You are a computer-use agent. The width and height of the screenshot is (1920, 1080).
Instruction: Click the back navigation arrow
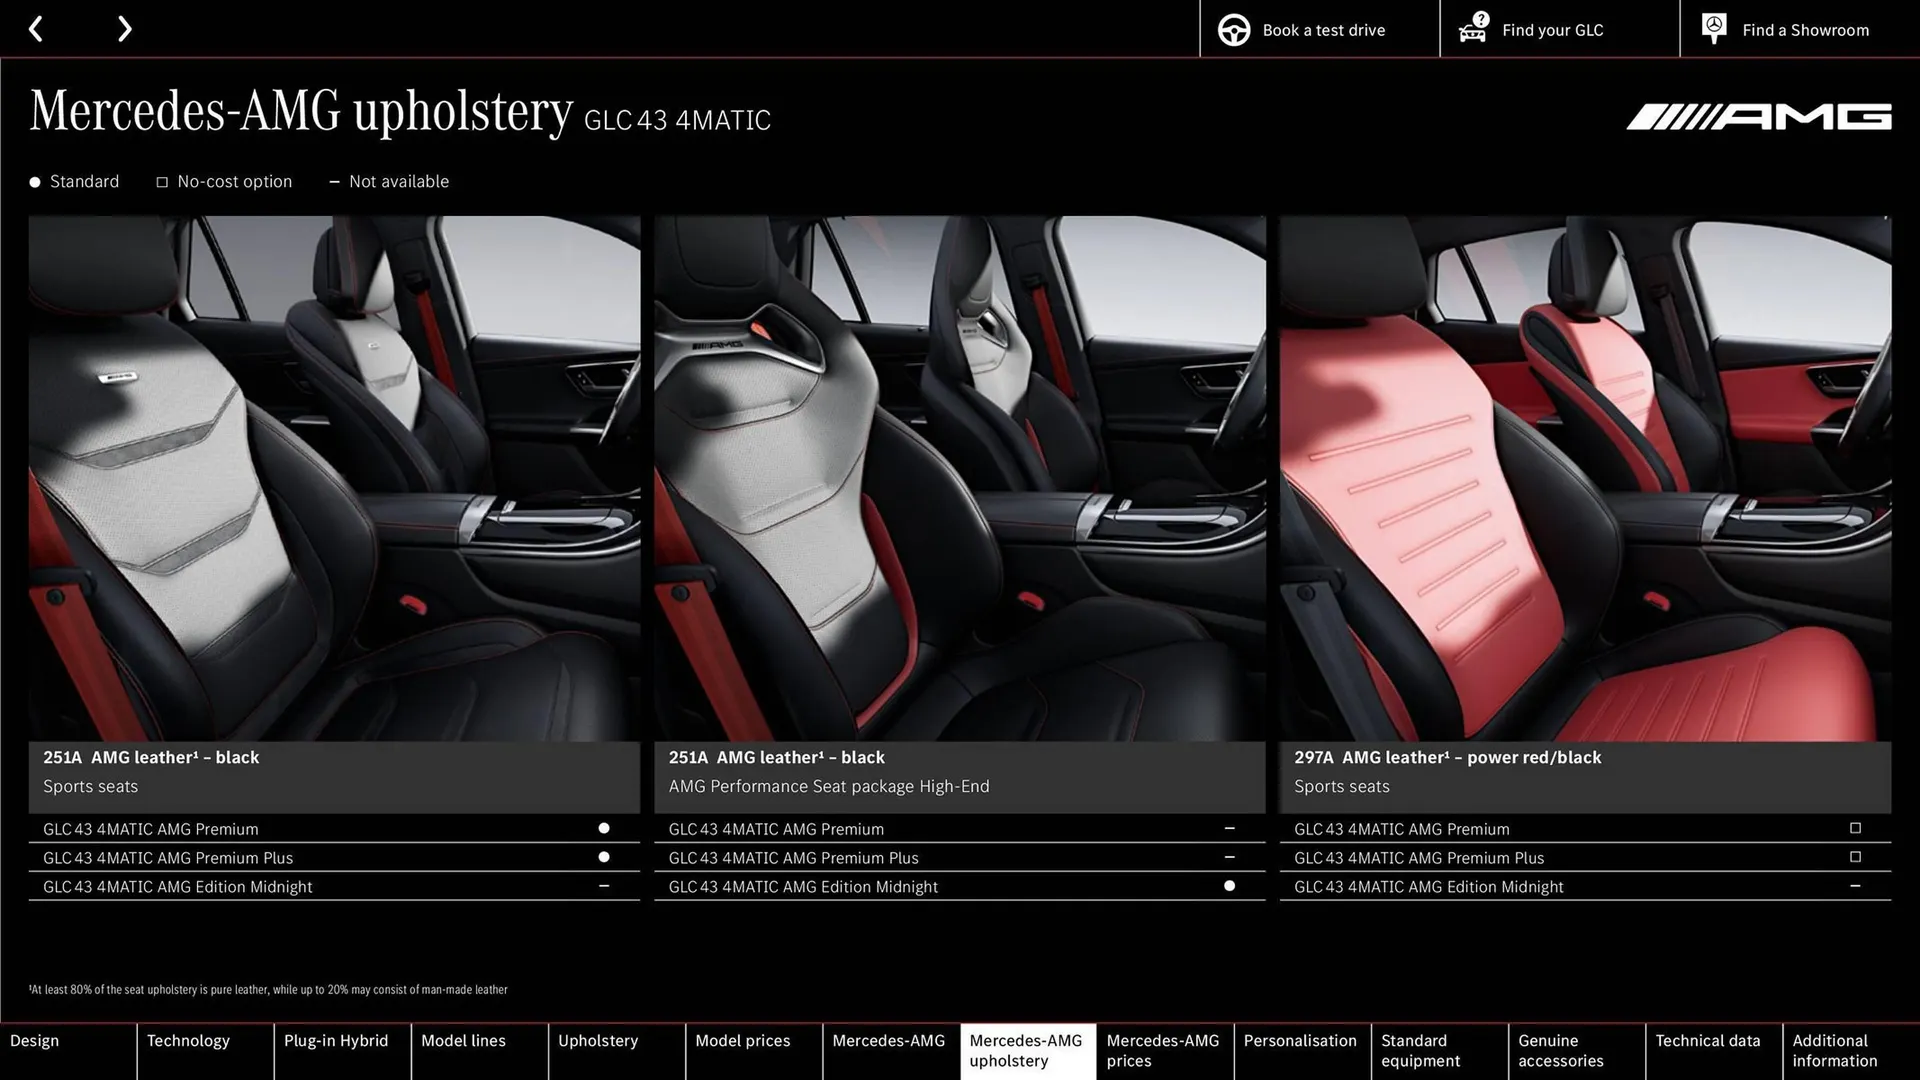click(x=37, y=29)
